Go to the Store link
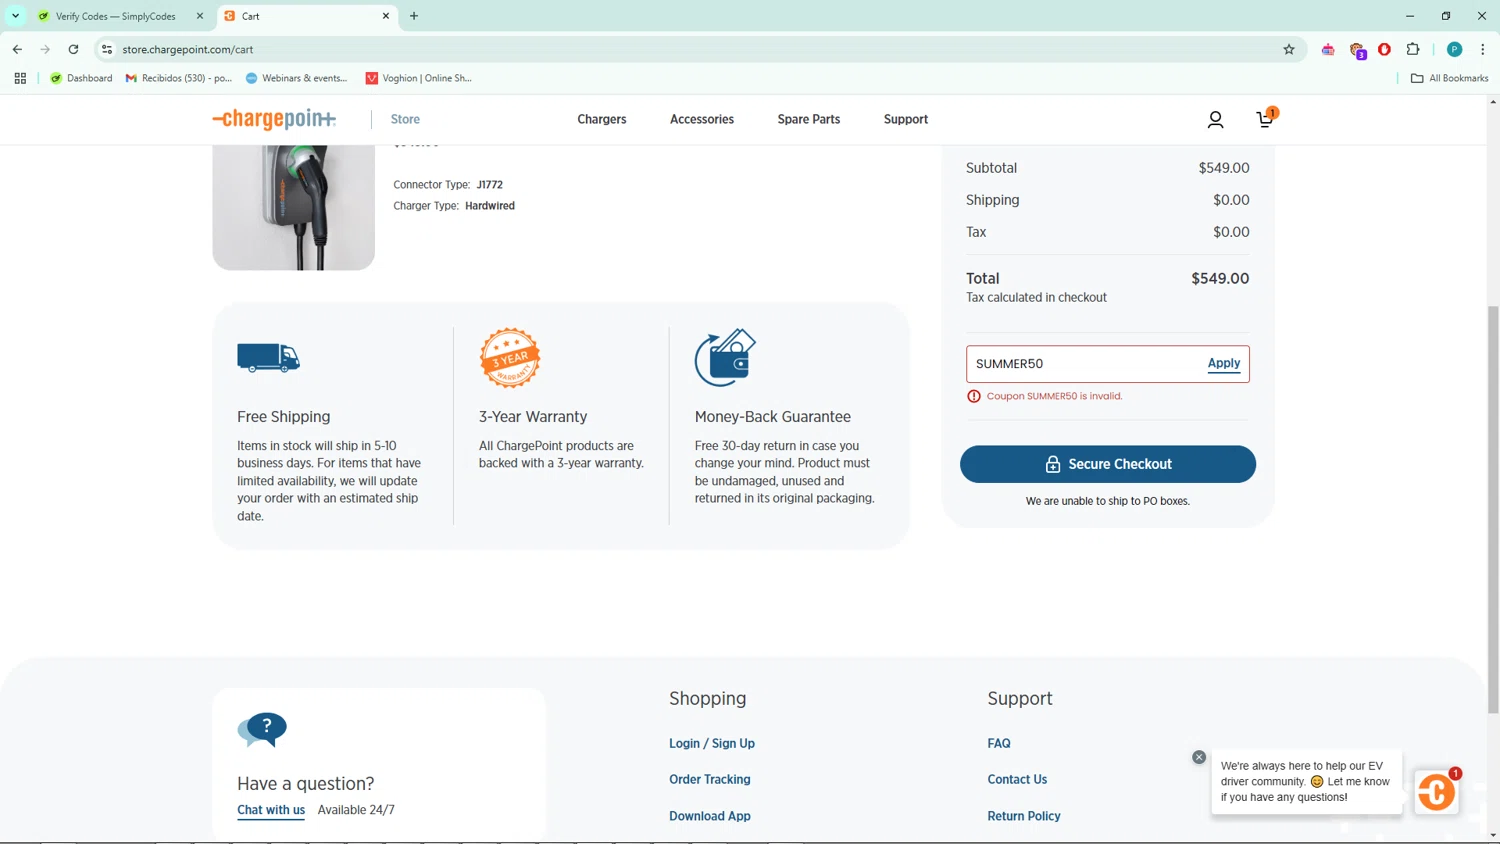Viewport: 1500px width, 844px height. tap(405, 119)
